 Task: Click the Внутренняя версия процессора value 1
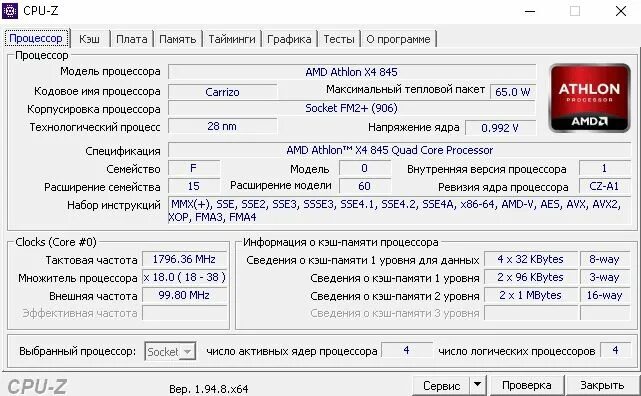click(x=605, y=168)
